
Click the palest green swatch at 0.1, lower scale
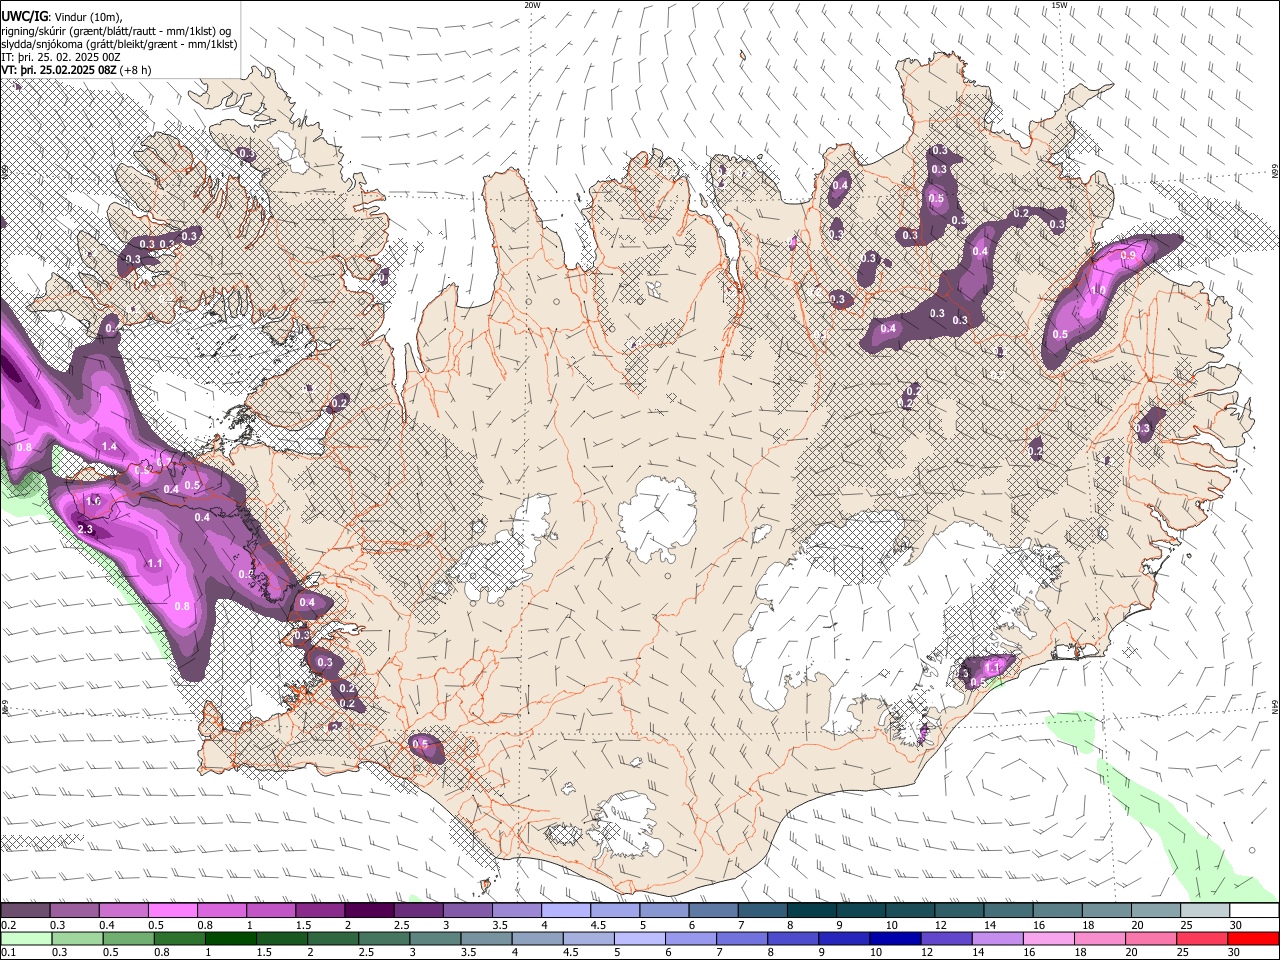pyautogui.click(x=27, y=938)
